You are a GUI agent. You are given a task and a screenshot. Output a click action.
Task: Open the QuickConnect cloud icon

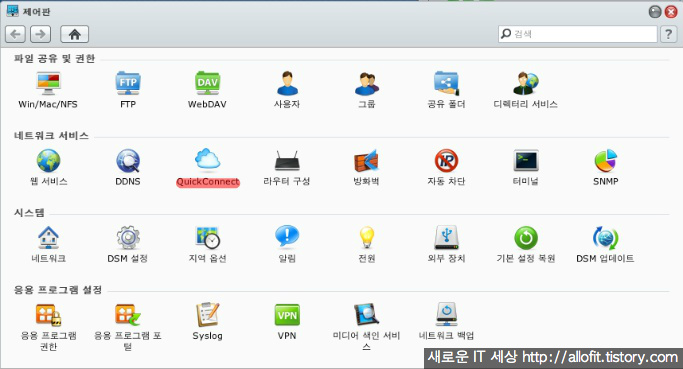point(207,159)
